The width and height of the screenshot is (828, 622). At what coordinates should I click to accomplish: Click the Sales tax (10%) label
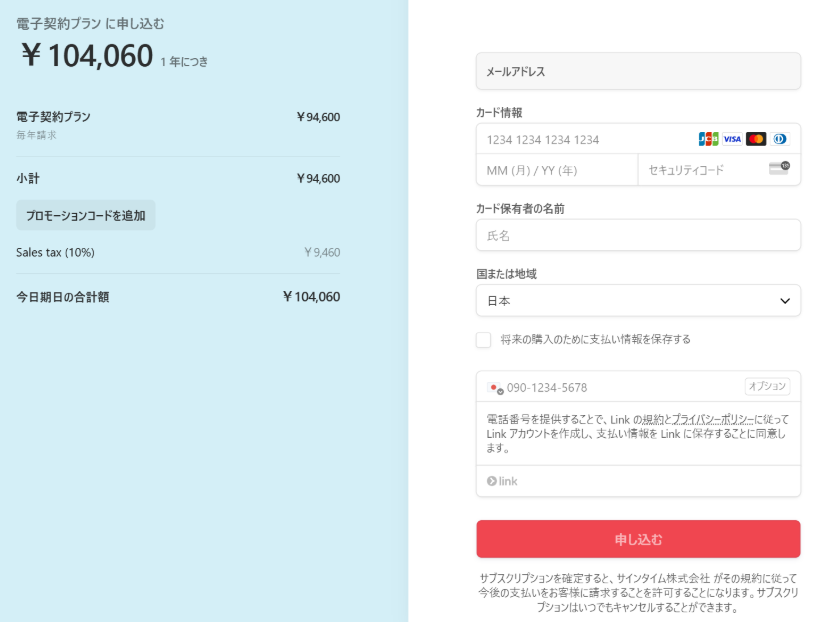pos(55,252)
